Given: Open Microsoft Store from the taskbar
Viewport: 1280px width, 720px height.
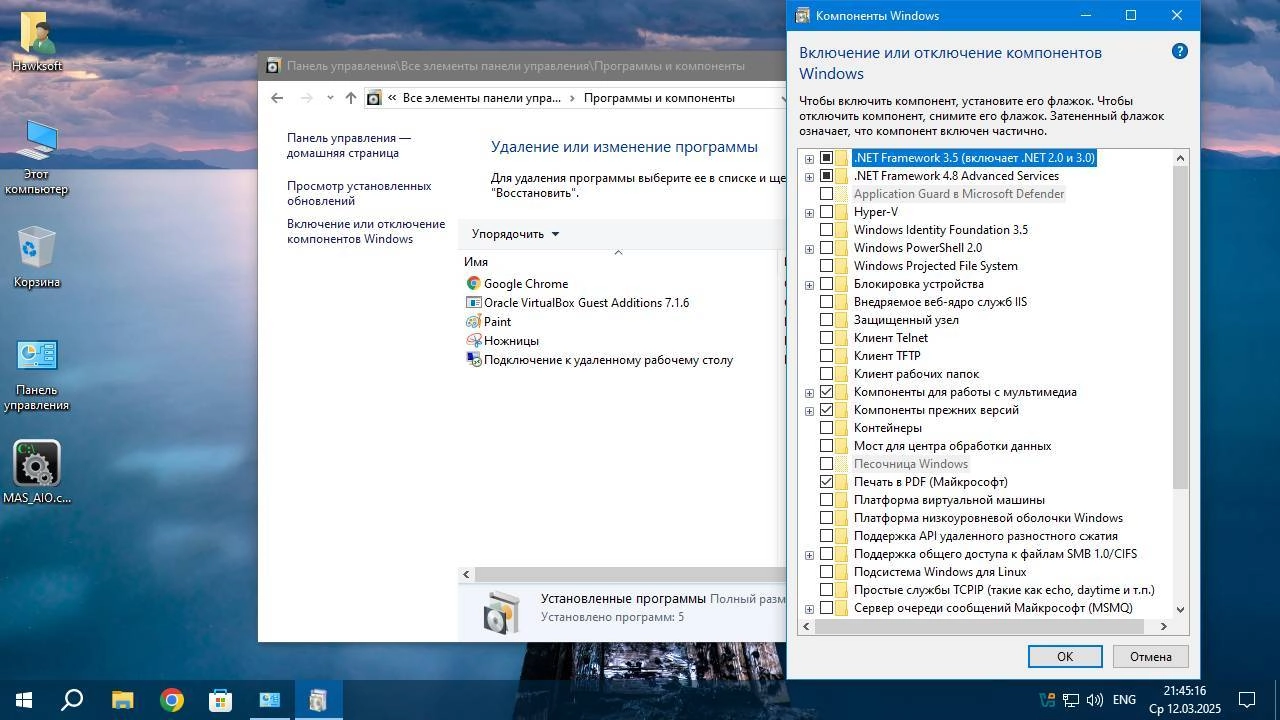Looking at the screenshot, I should (220, 700).
